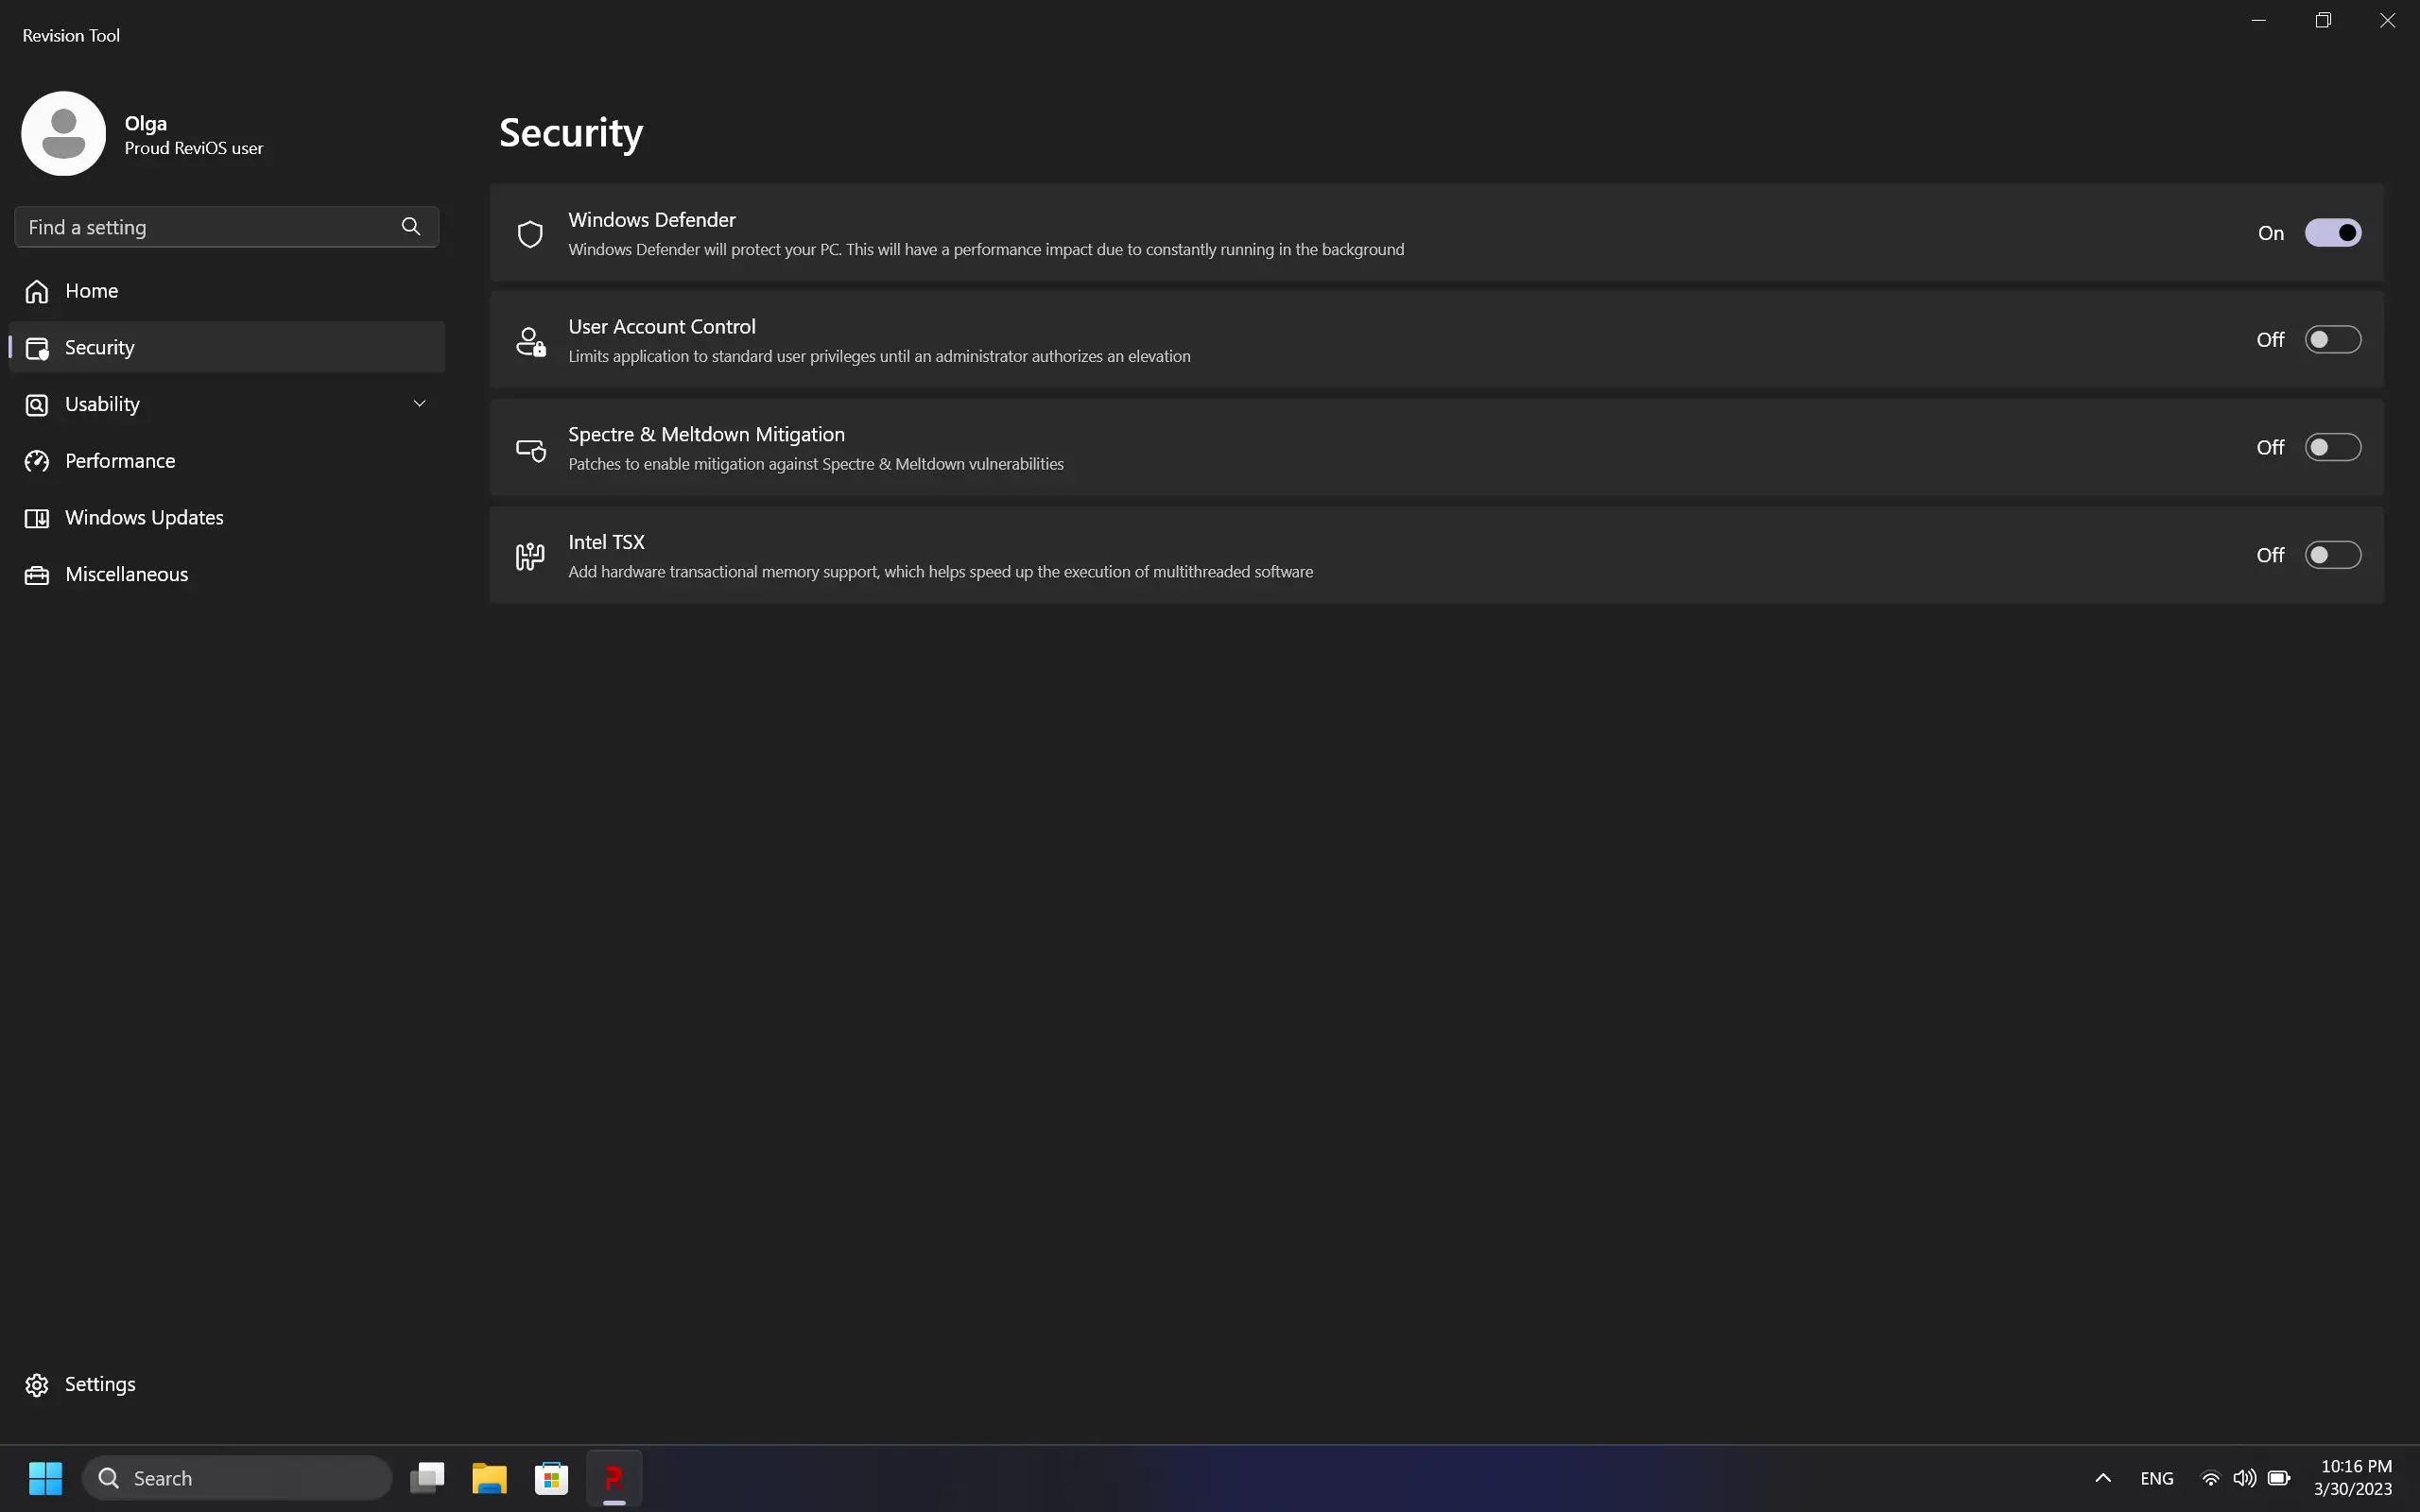Enable Spectre & Meltdown Mitigation toggle

(x=2332, y=447)
